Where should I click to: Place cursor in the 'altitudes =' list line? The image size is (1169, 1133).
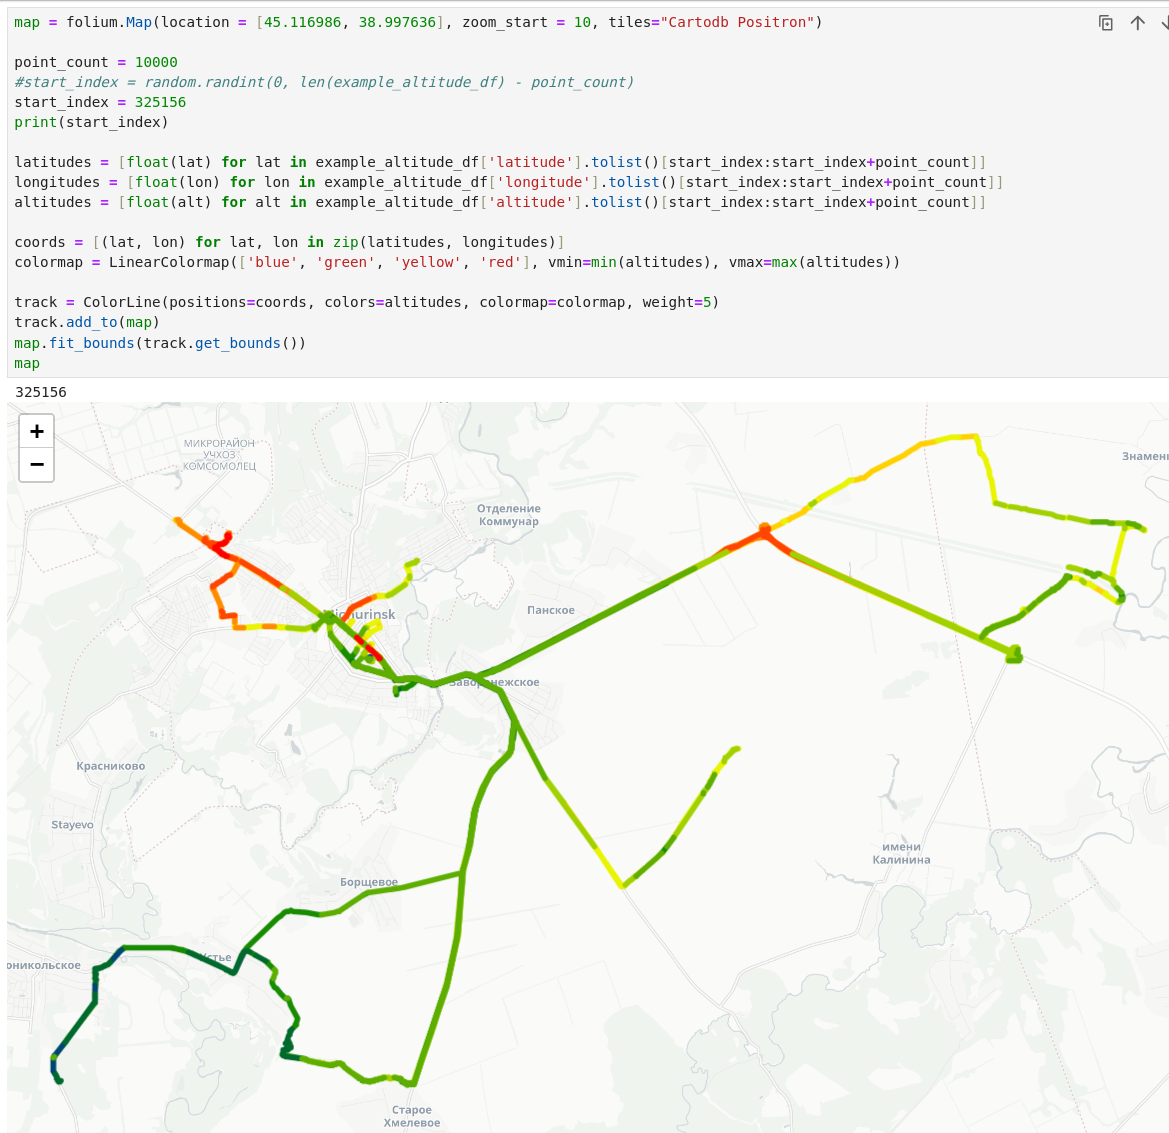pos(500,203)
